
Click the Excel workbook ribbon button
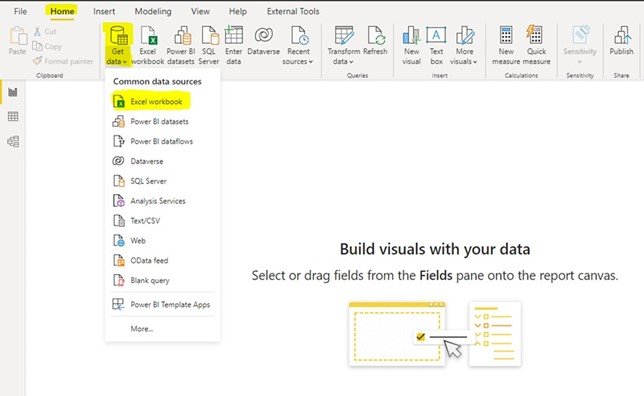(x=148, y=45)
